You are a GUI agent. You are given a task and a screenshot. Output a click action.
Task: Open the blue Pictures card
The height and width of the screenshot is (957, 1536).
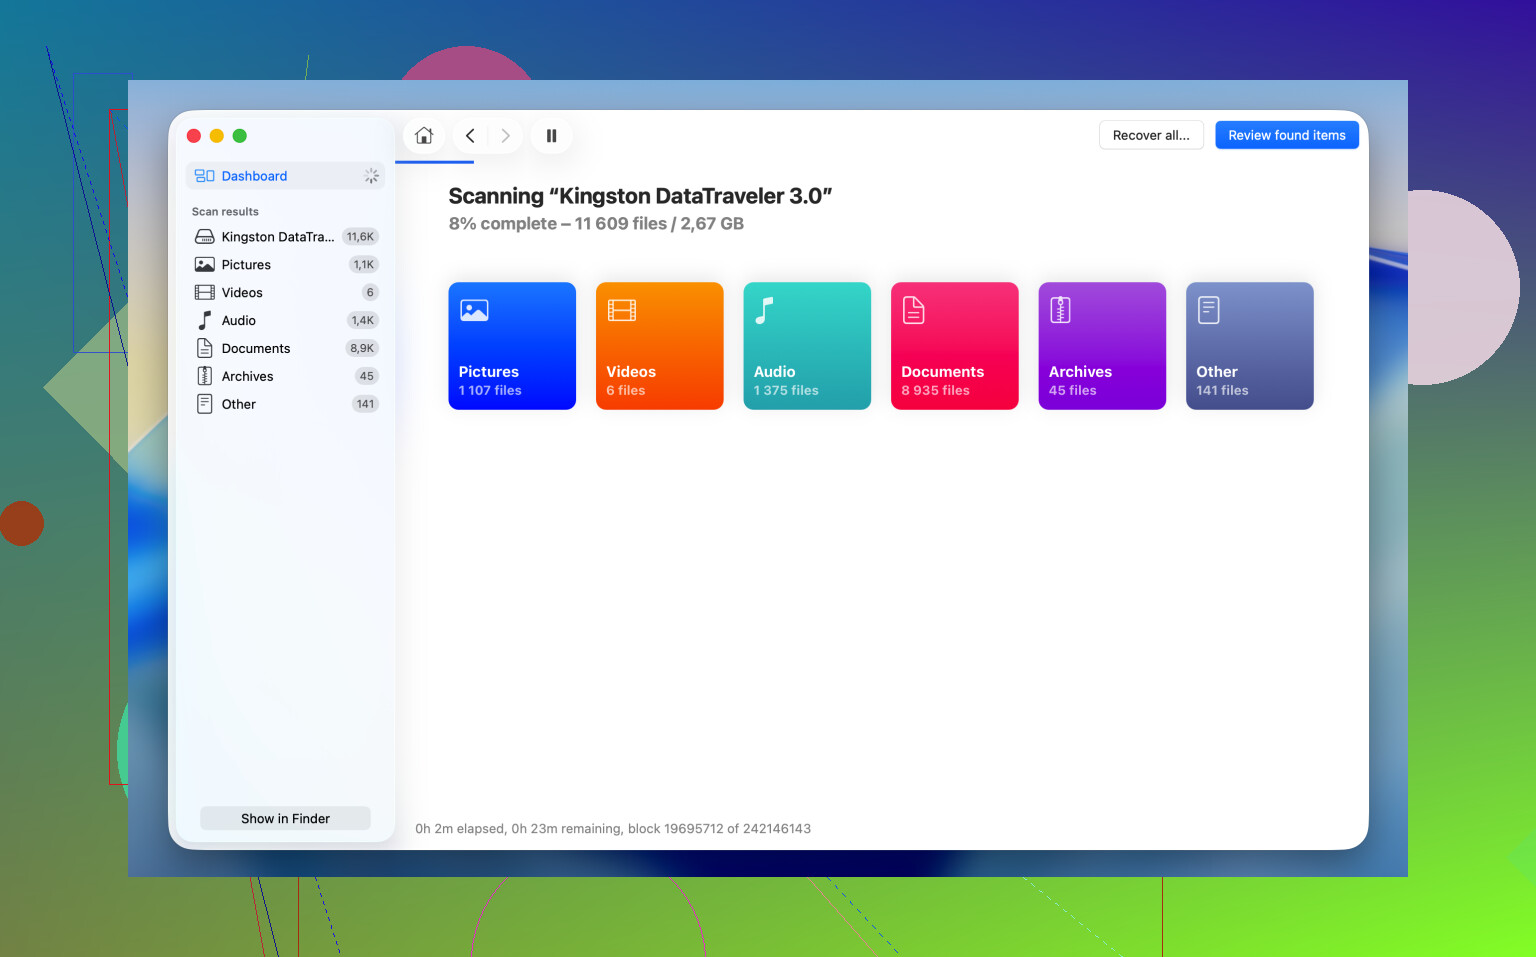pos(512,346)
